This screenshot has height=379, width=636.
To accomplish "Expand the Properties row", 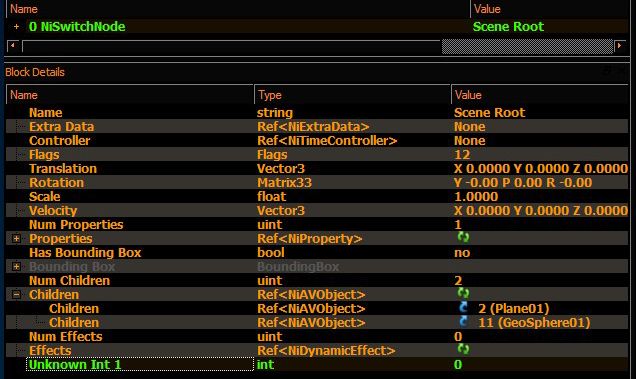I will click(16, 239).
